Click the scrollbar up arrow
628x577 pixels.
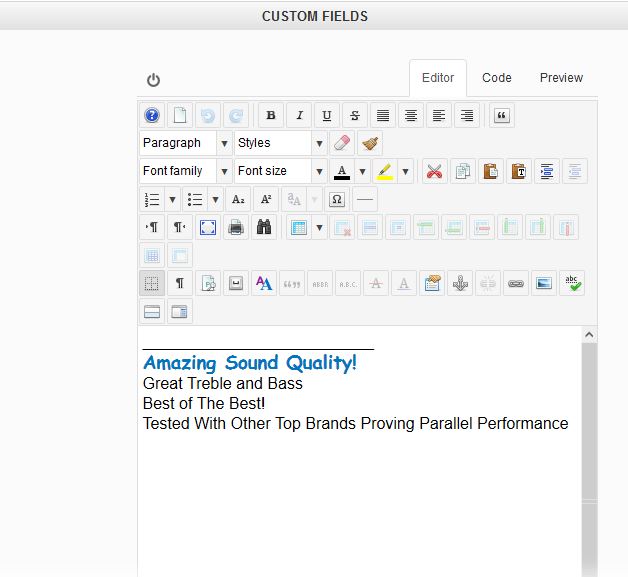589,335
